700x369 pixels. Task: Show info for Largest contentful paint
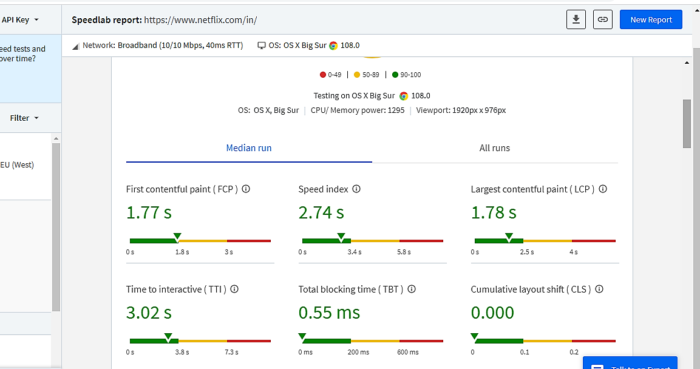(x=603, y=189)
